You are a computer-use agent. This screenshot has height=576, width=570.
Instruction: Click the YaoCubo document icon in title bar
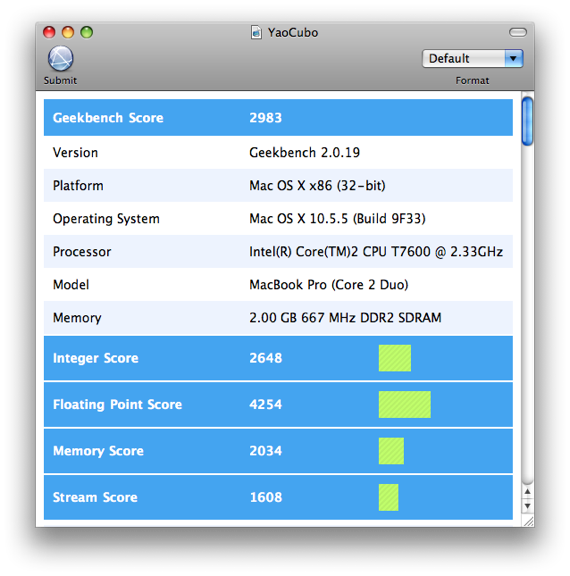pyautogui.click(x=256, y=32)
